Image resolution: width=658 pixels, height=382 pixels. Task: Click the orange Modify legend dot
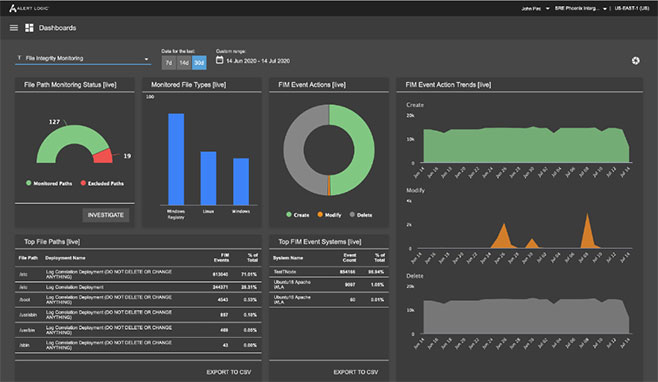(x=320, y=215)
